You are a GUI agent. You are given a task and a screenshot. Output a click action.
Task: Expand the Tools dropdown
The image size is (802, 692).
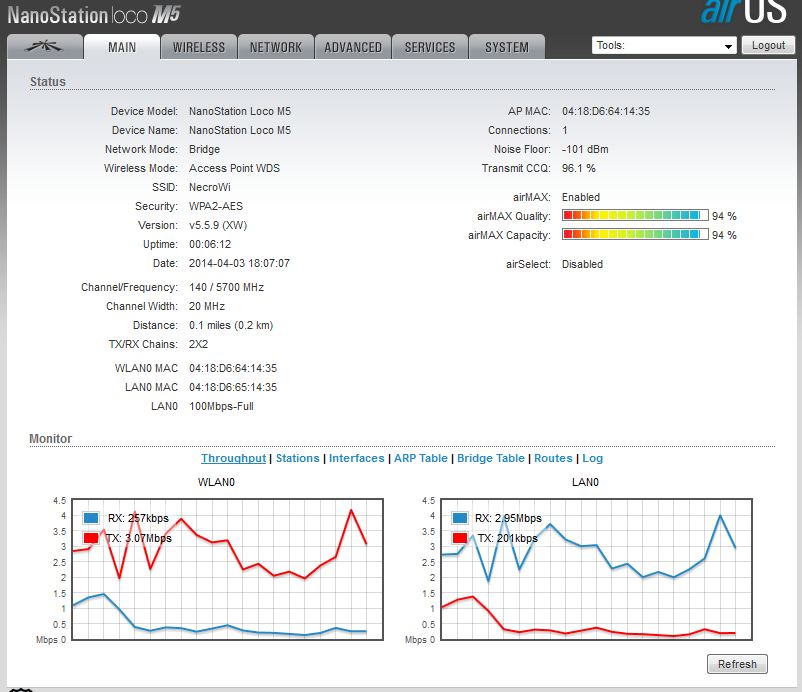tap(664, 46)
